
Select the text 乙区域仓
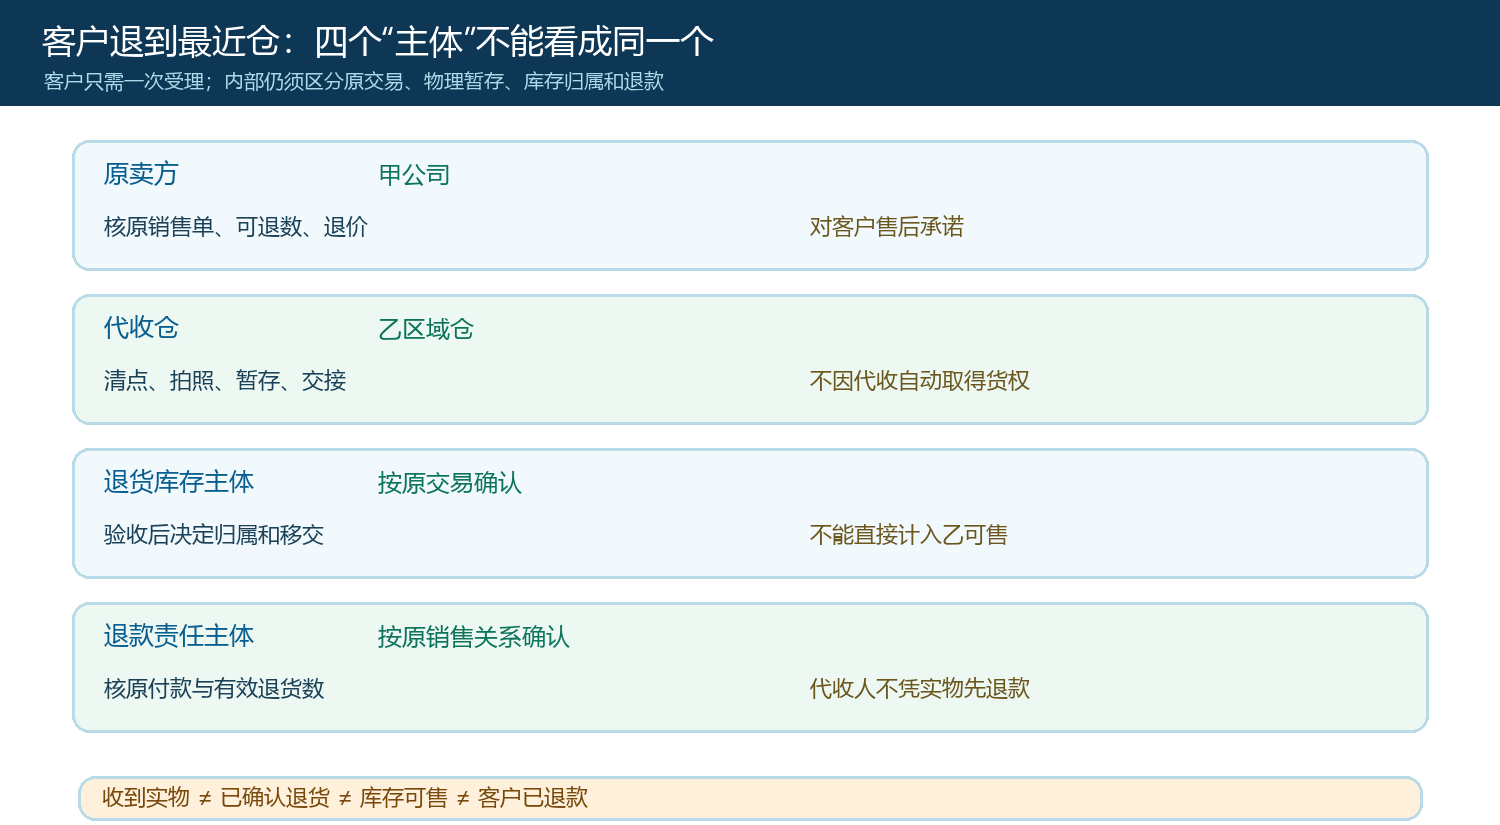[426, 330]
